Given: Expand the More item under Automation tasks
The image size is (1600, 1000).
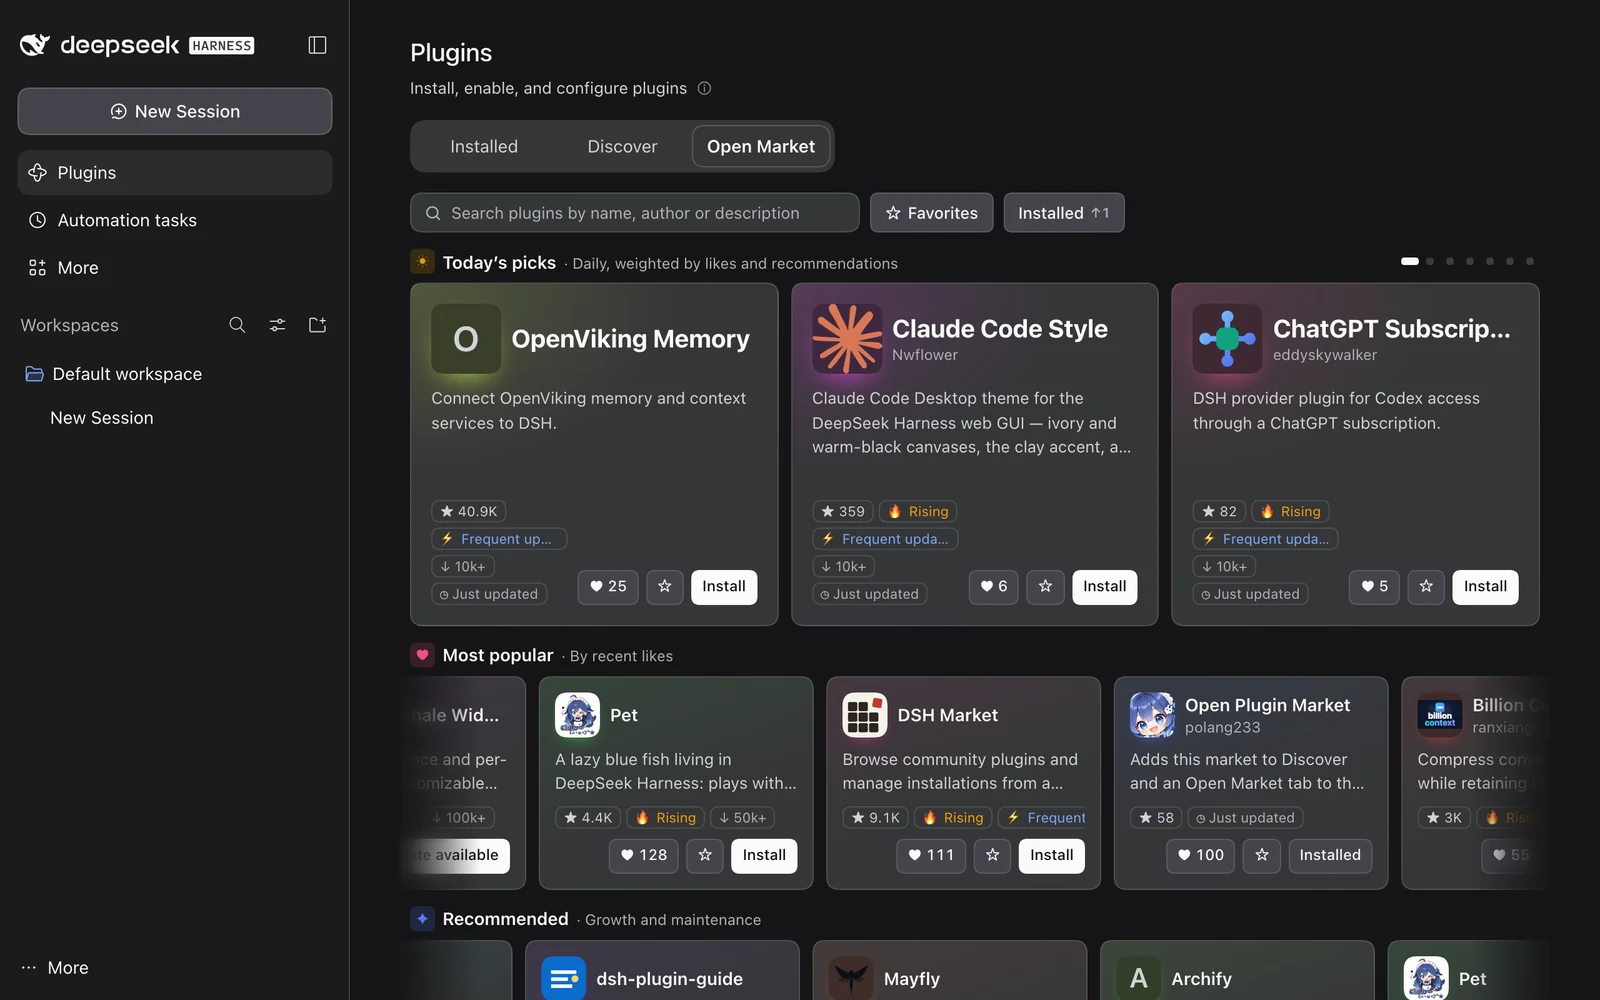Looking at the screenshot, I should click(175, 268).
